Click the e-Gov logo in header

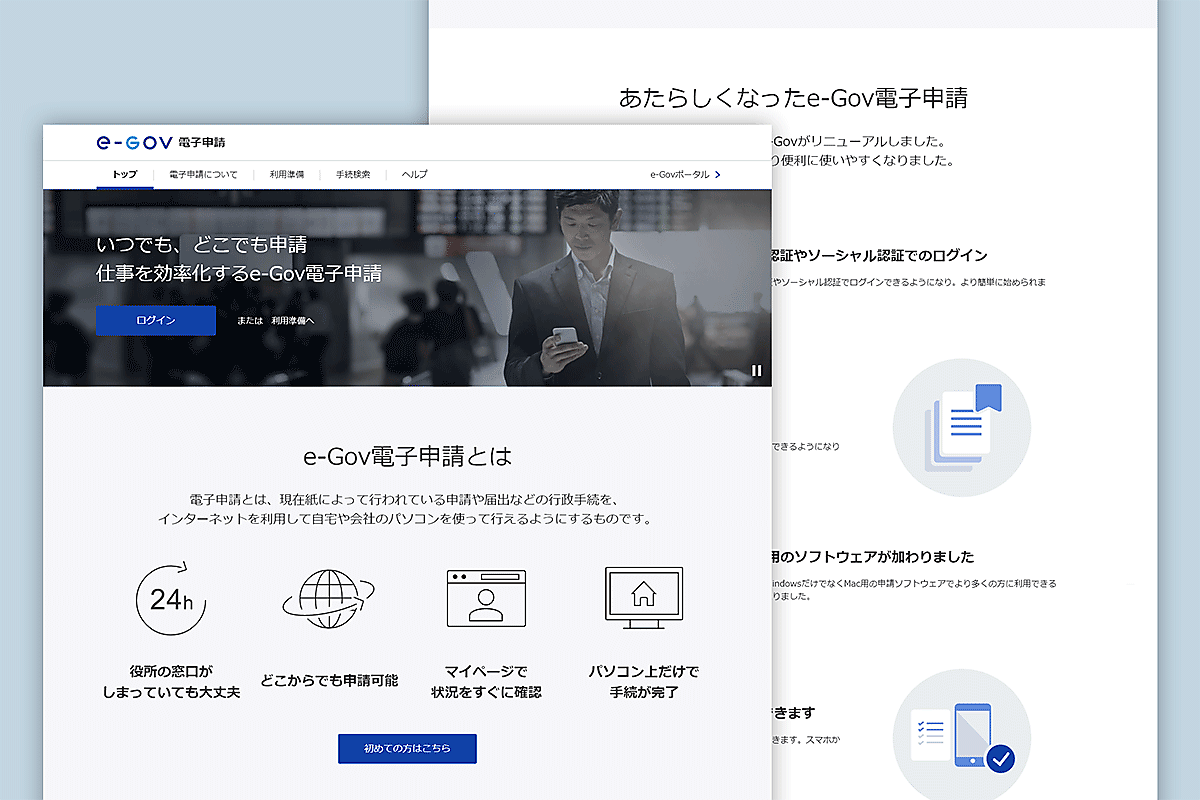point(160,142)
